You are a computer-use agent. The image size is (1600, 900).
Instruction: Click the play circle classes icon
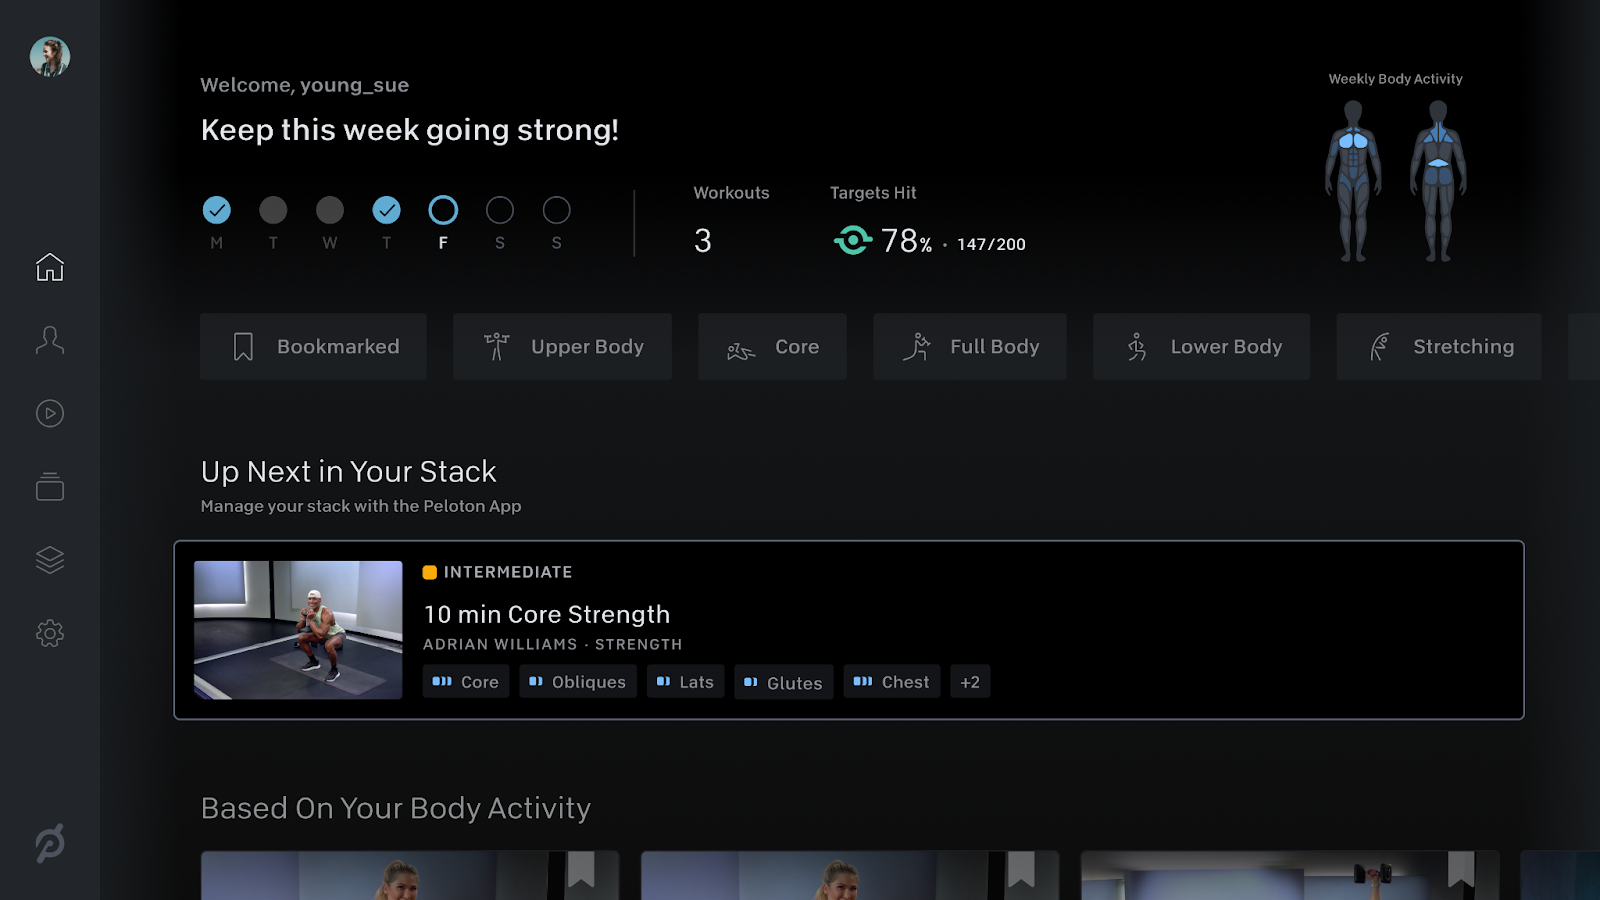[x=50, y=413]
